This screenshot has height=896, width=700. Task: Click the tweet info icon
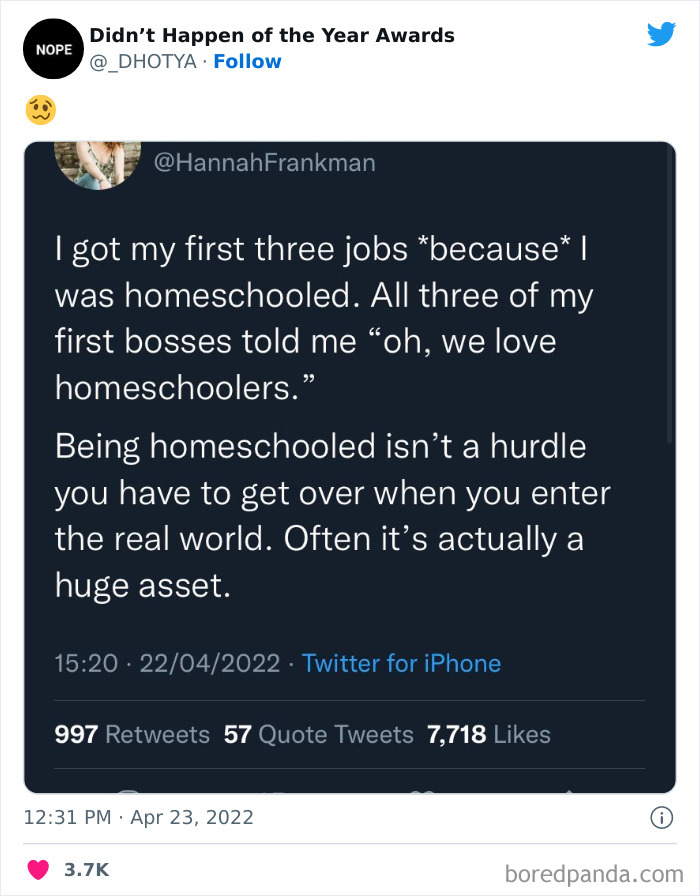click(x=661, y=818)
